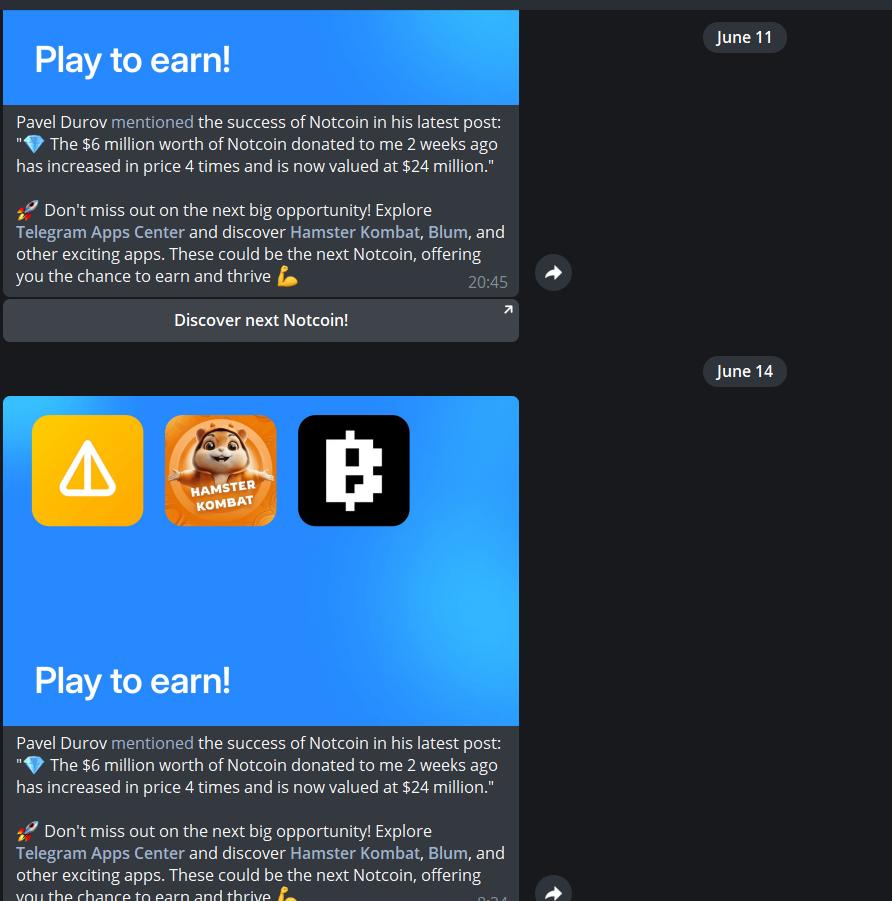892x901 pixels.
Task: Click the Play to earn! heading in the June 14 banner
Action: pyautogui.click(x=132, y=681)
